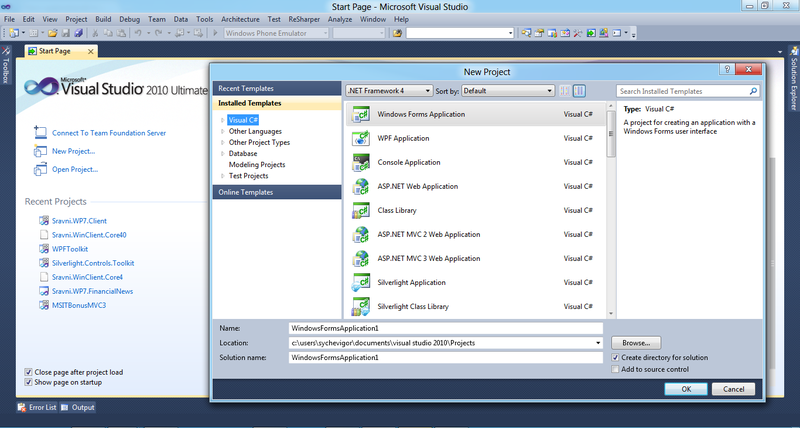Viewport: 800px width, 428px height.
Task: Click the New Project dialog help button
Action: [x=728, y=69]
